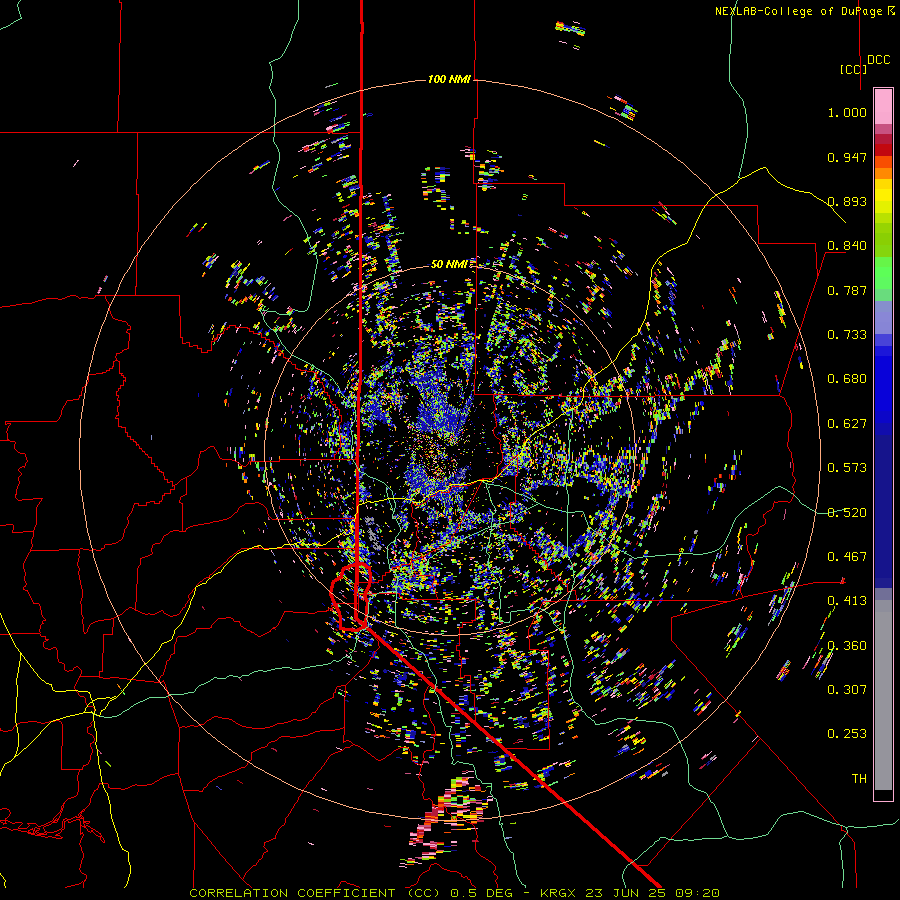Click the 0.467 scale value
Viewport: 900px width, 900px height.
[x=847, y=557]
